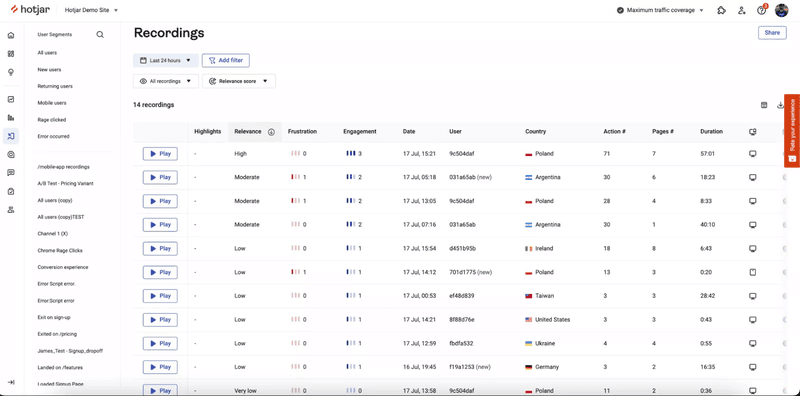Image resolution: width=800 pixels, height=396 pixels.
Task: Select the Mobile users segment
Action: click(x=52, y=103)
